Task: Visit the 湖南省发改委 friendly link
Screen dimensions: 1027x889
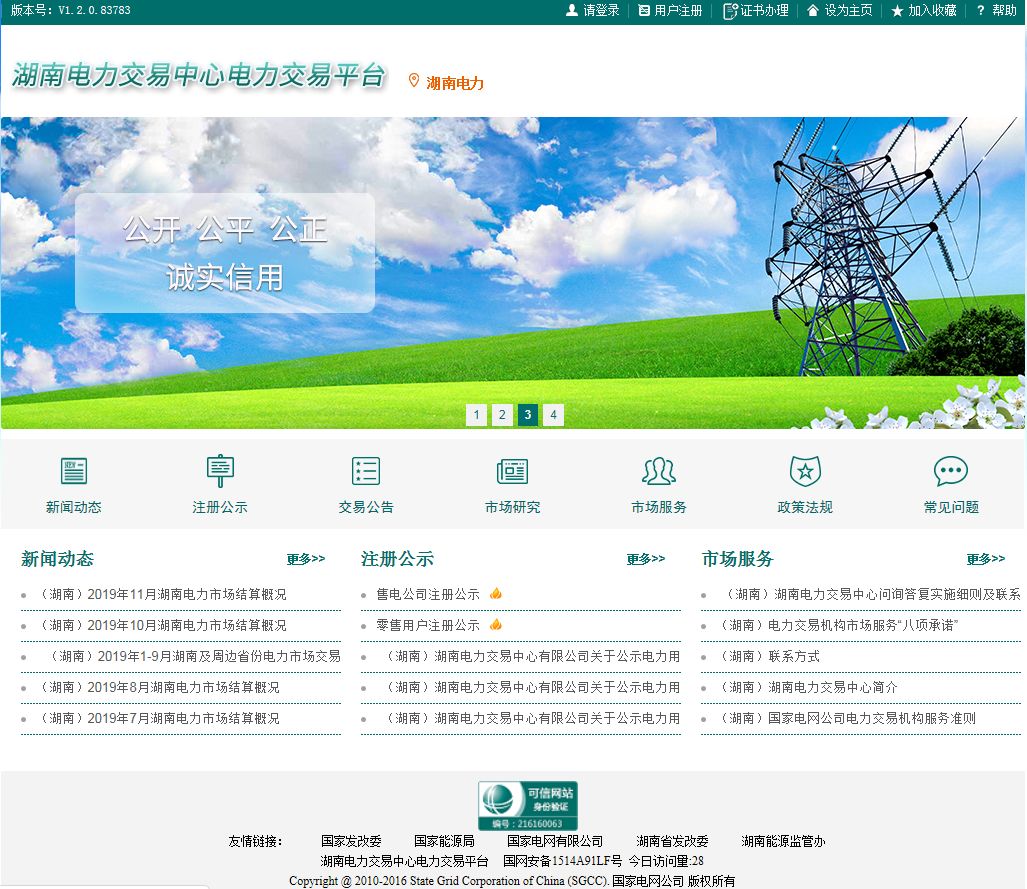Action: pos(672,841)
